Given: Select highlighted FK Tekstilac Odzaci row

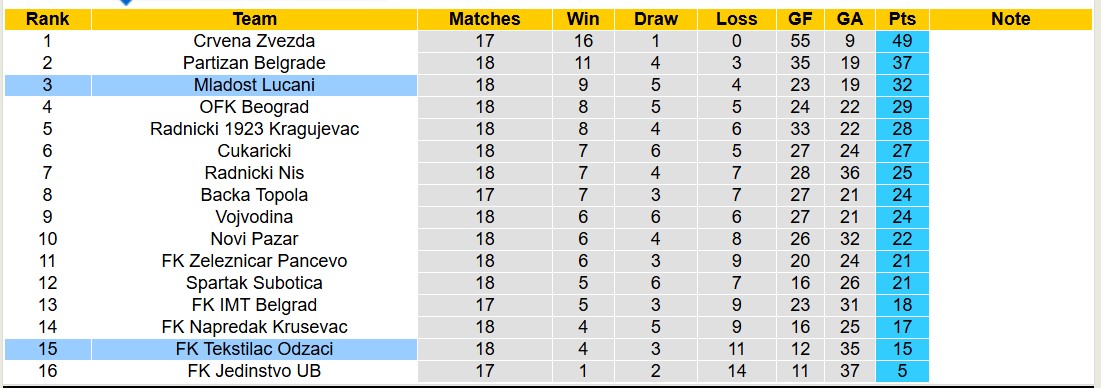Looking at the screenshot, I should tap(467, 349).
